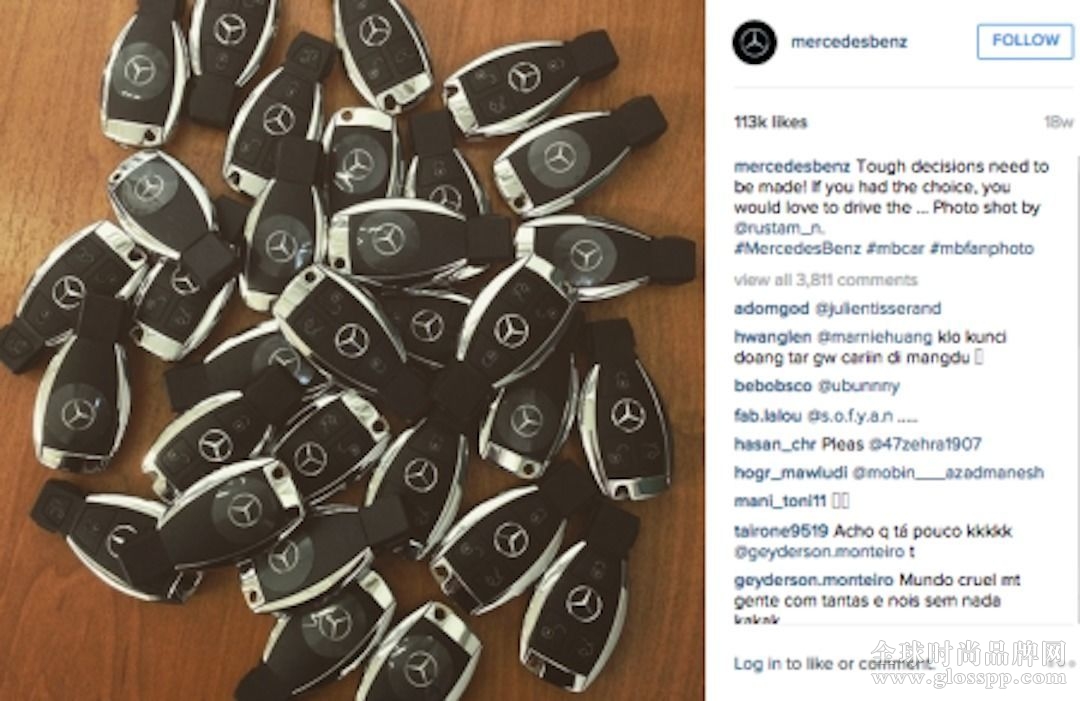Open bebobsco's commenter profile
The height and width of the screenshot is (701, 1080).
tap(773, 386)
